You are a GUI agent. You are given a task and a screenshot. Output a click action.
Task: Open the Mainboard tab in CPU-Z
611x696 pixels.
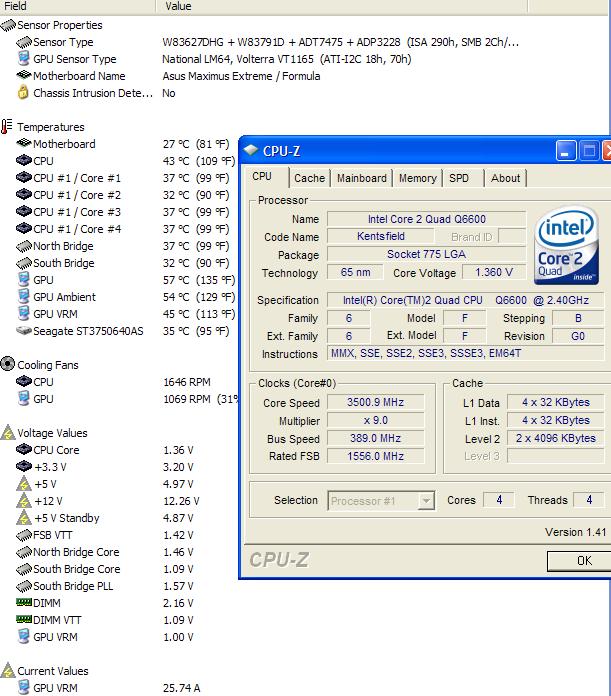[362, 178]
